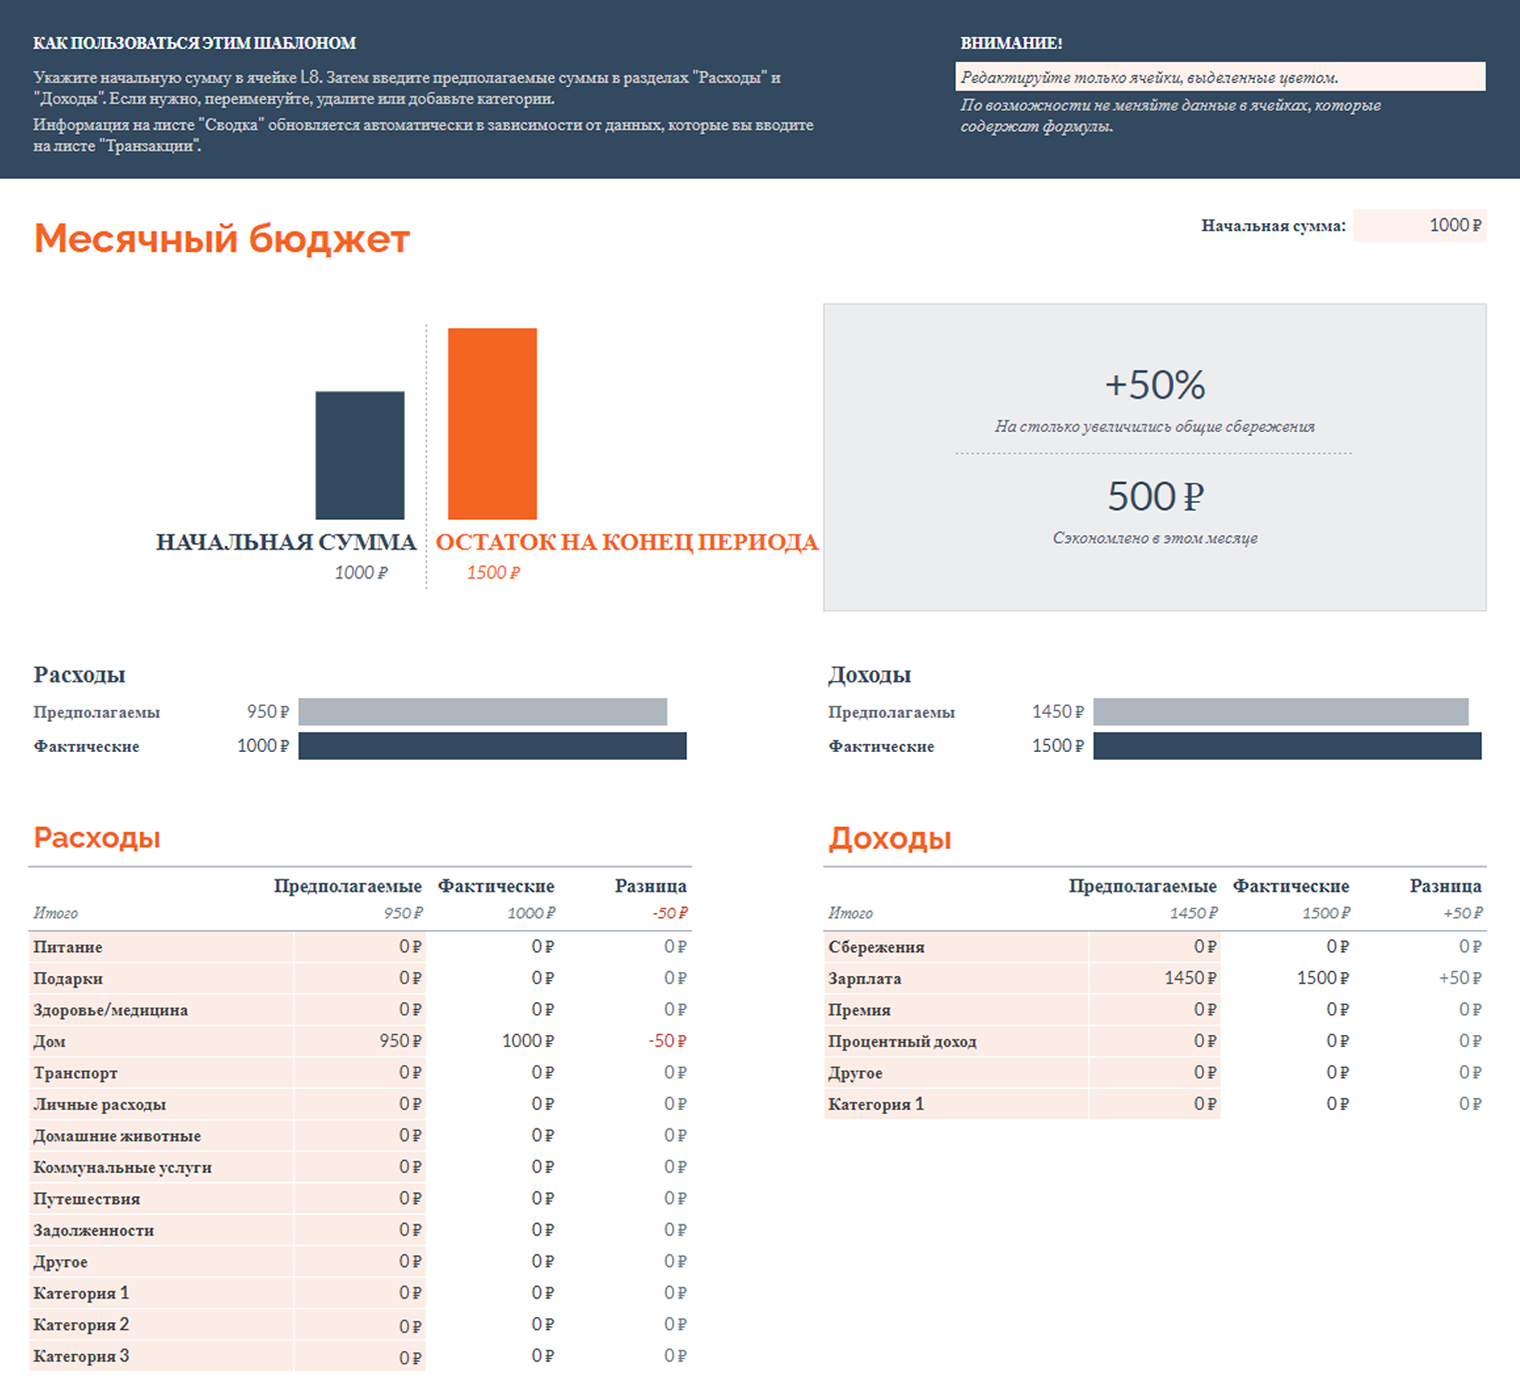Click the Итого 1450 ₽ income planned total
The height and width of the screenshot is (1400, 1520).
coord(1193,913)
